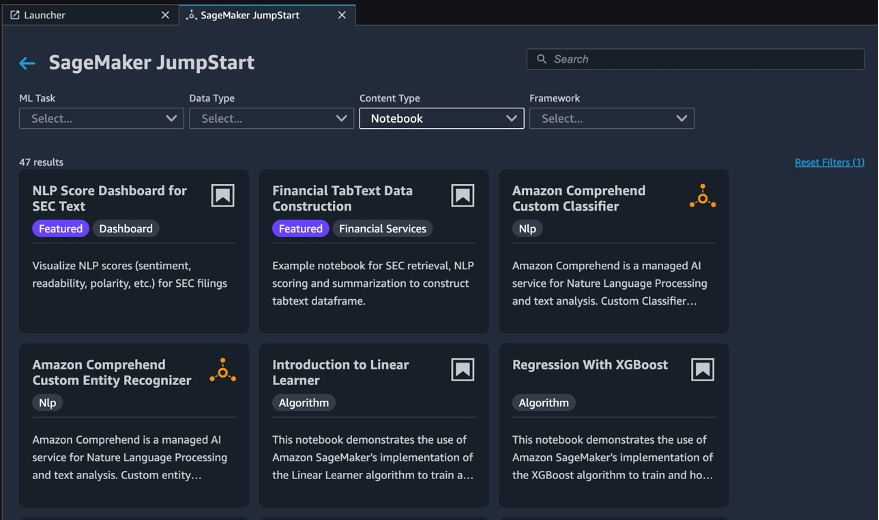Open the Regression With XGBoost title
Viewport: 879px width, 520px height.
click(x=590, y=365)
